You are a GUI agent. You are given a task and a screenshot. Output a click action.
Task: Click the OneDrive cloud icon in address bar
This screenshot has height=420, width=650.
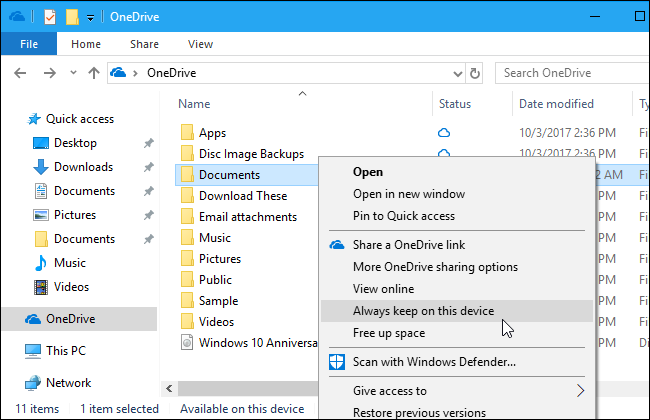tap(118, 73)
